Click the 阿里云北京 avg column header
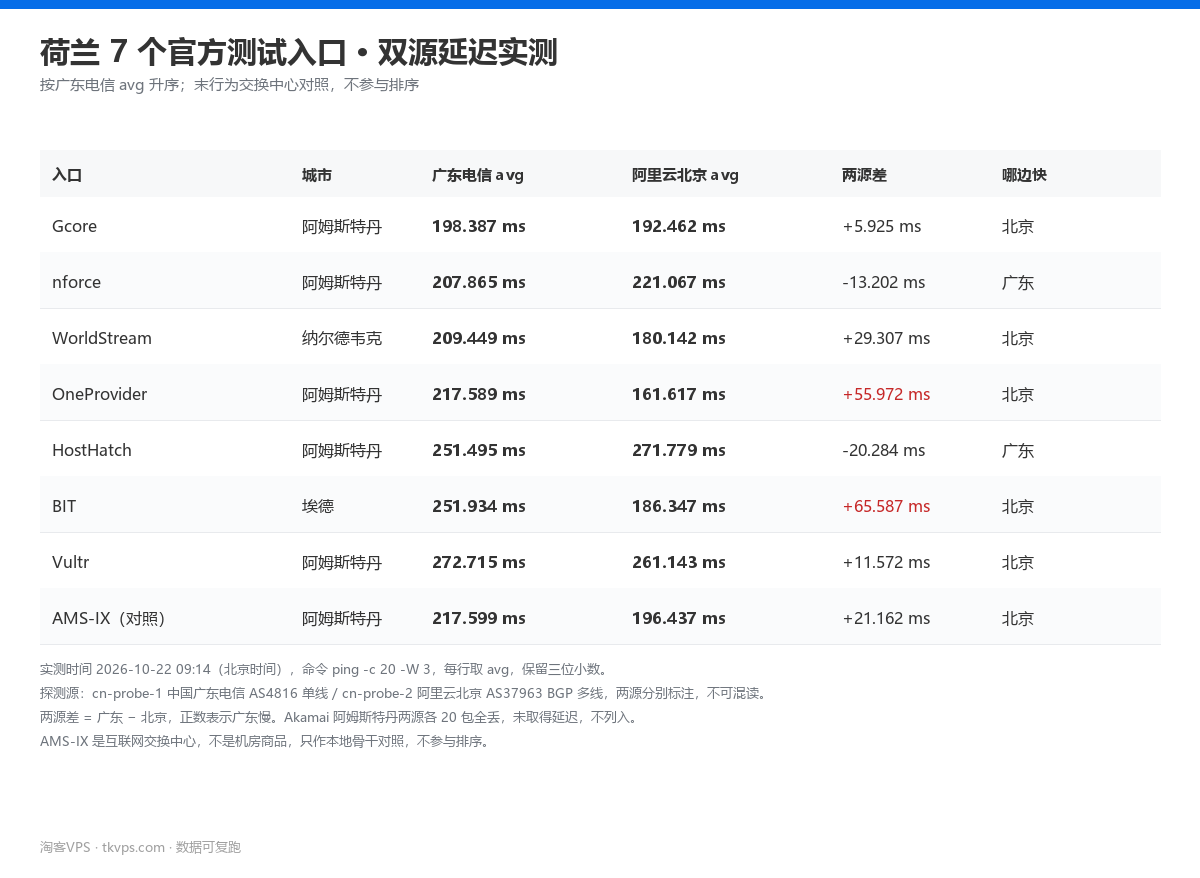This screenshot has width=1200, height=878. (x=685, y=175)
